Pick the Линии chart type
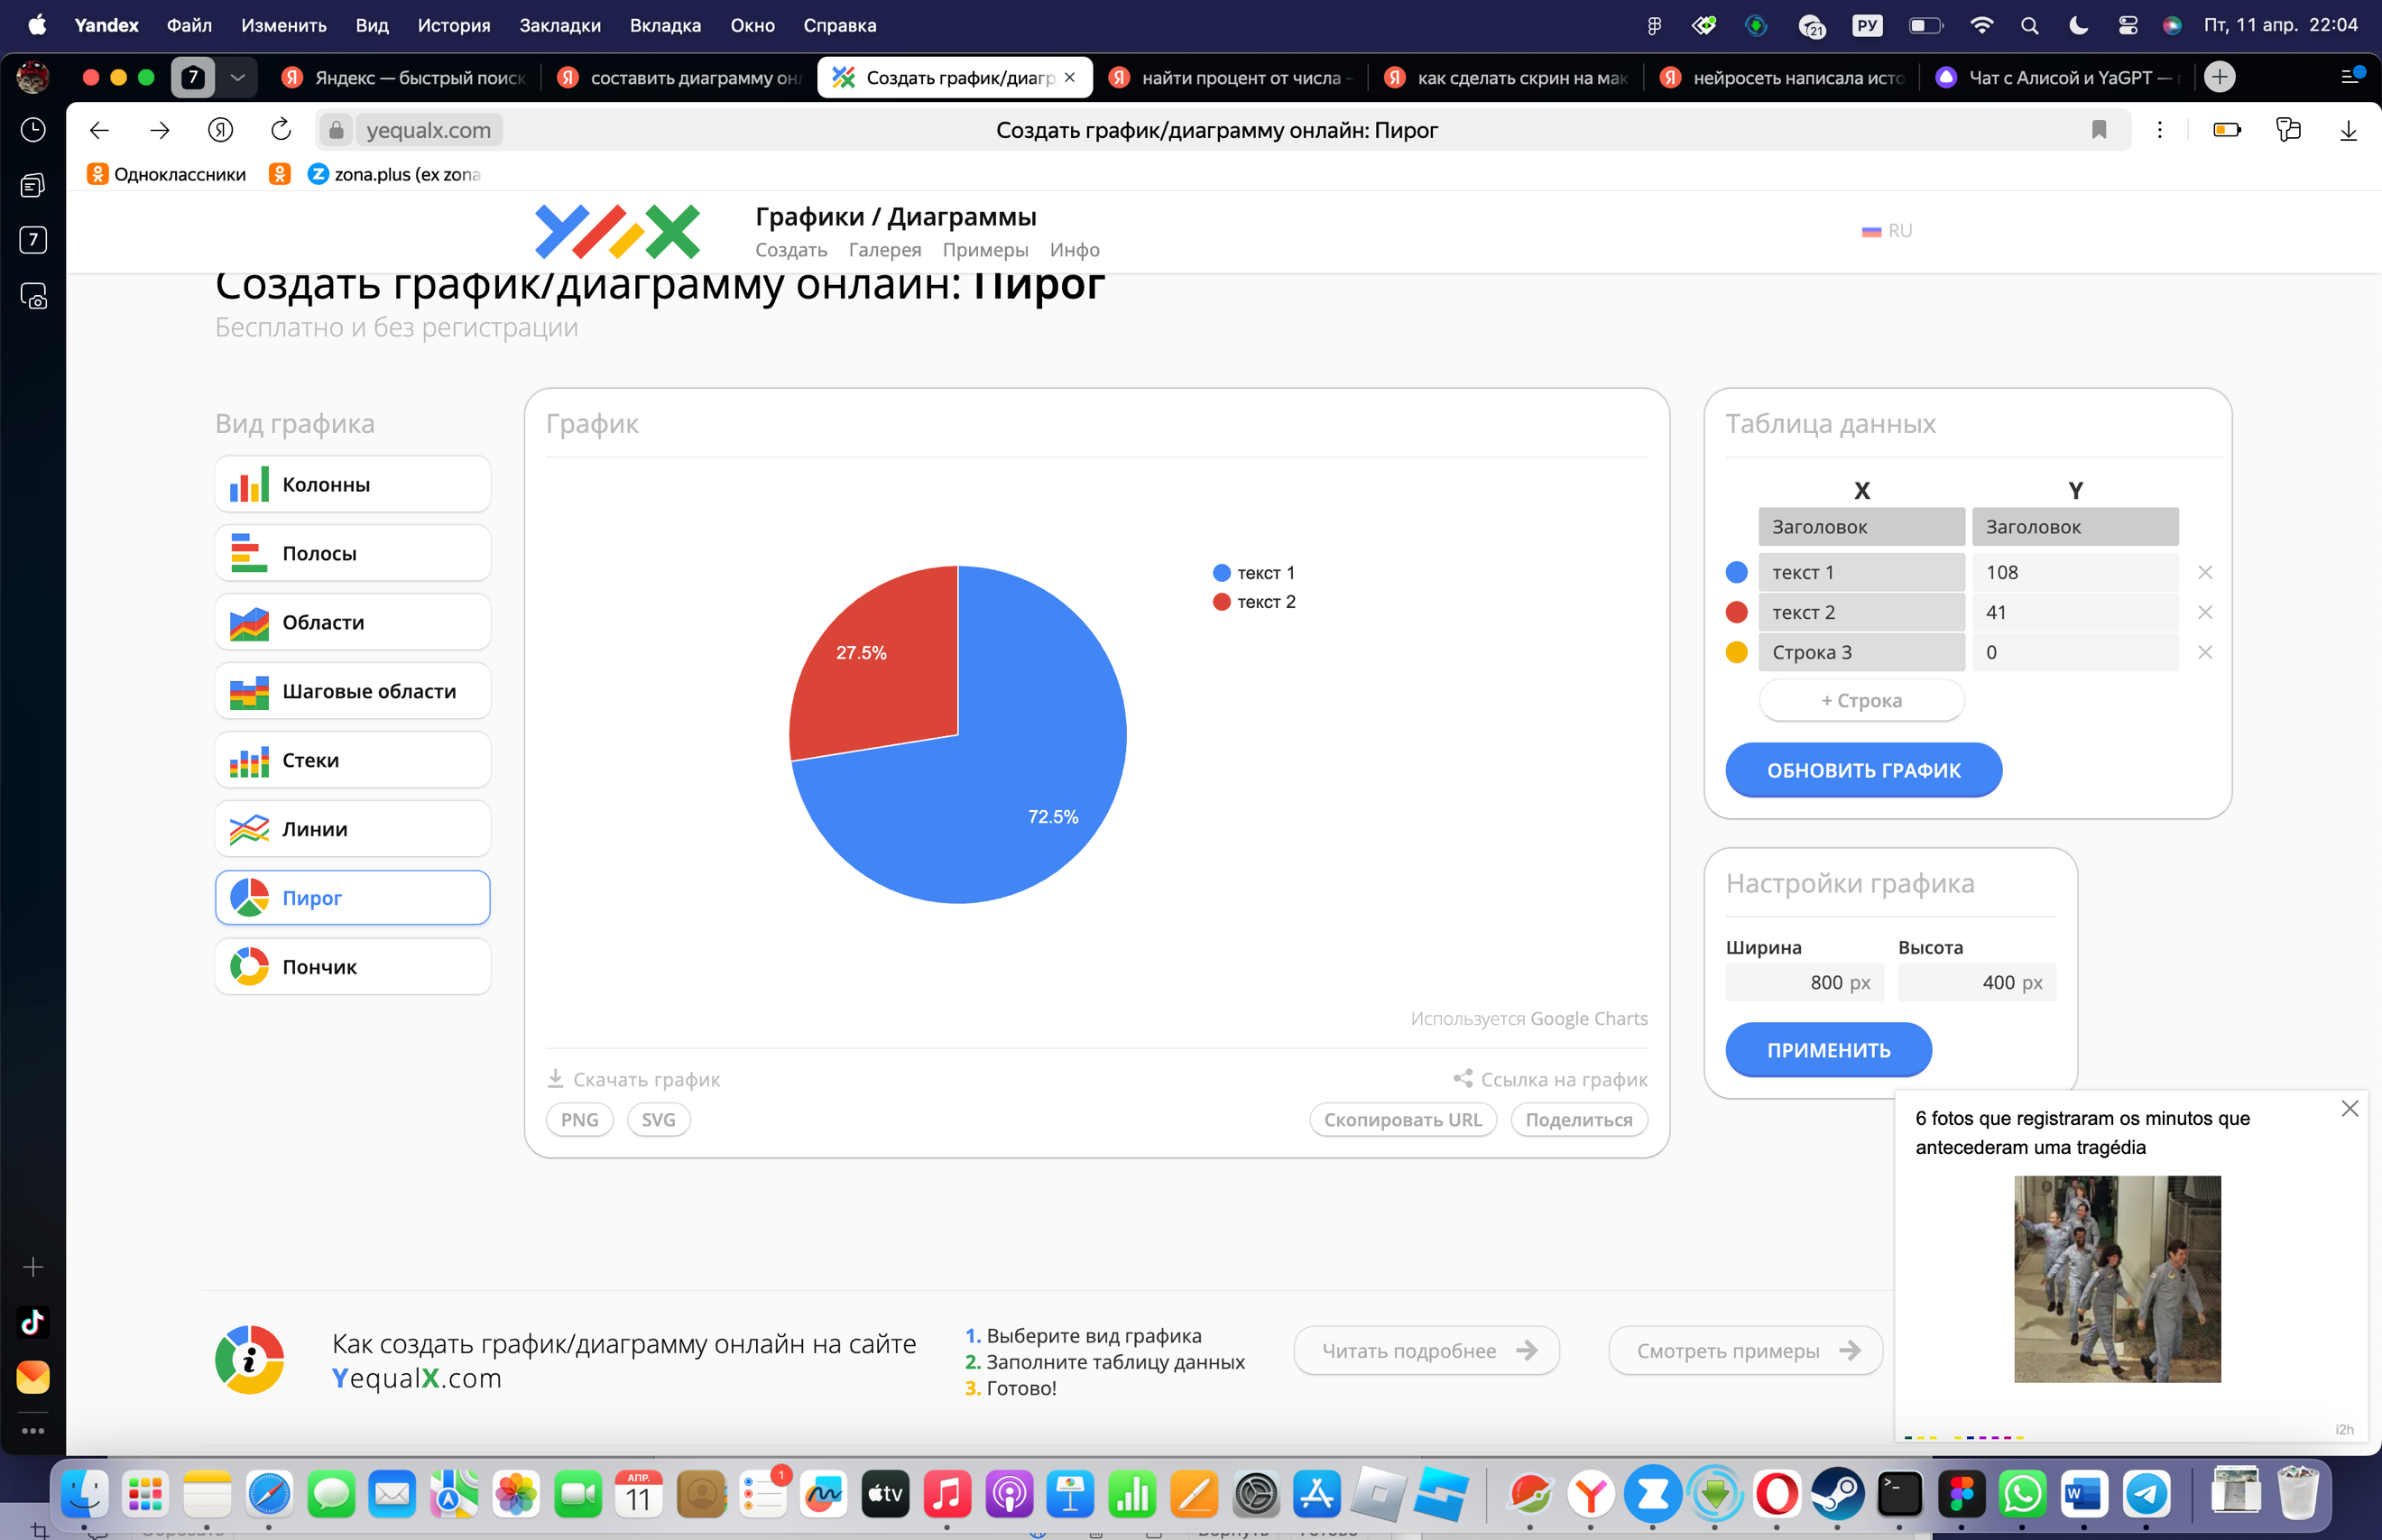Viewport: 2382px width, 1540px height. (352, 829)
